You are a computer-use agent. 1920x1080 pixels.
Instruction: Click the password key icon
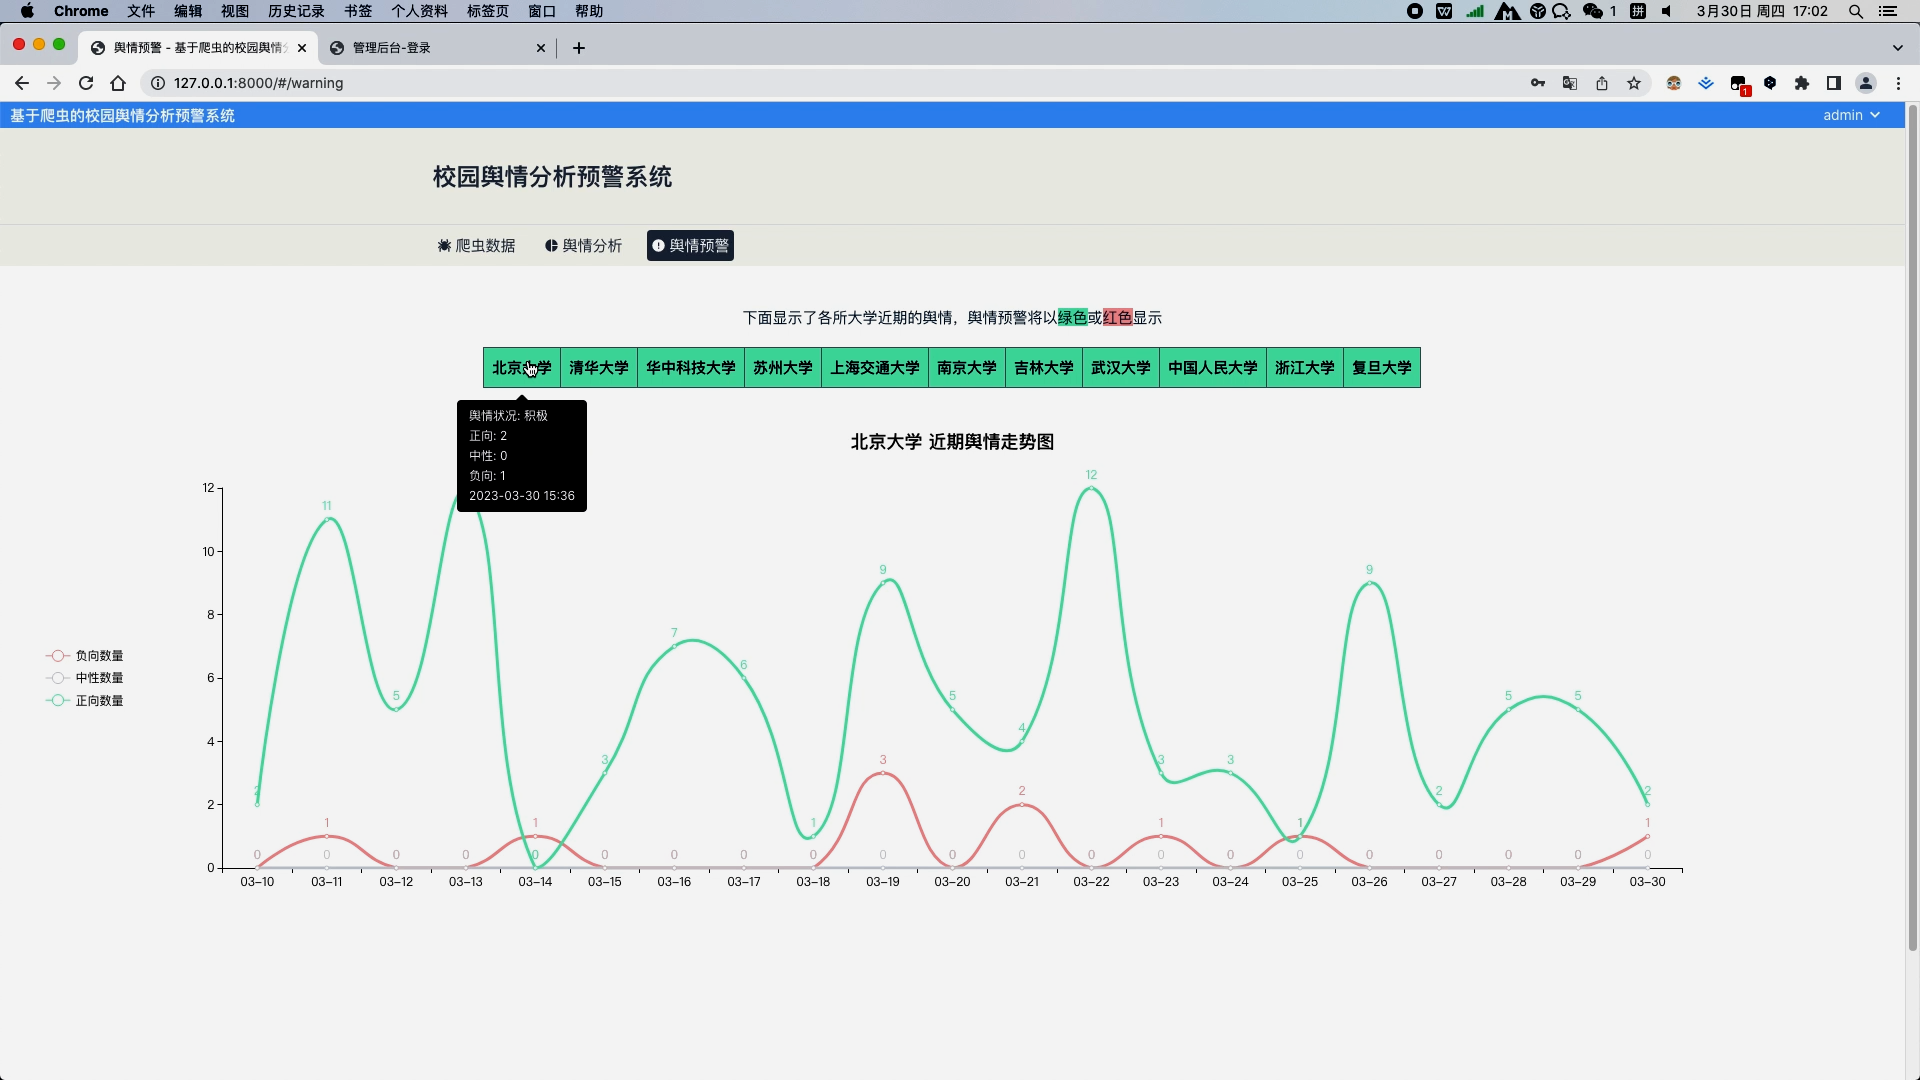pos(1538,83)
